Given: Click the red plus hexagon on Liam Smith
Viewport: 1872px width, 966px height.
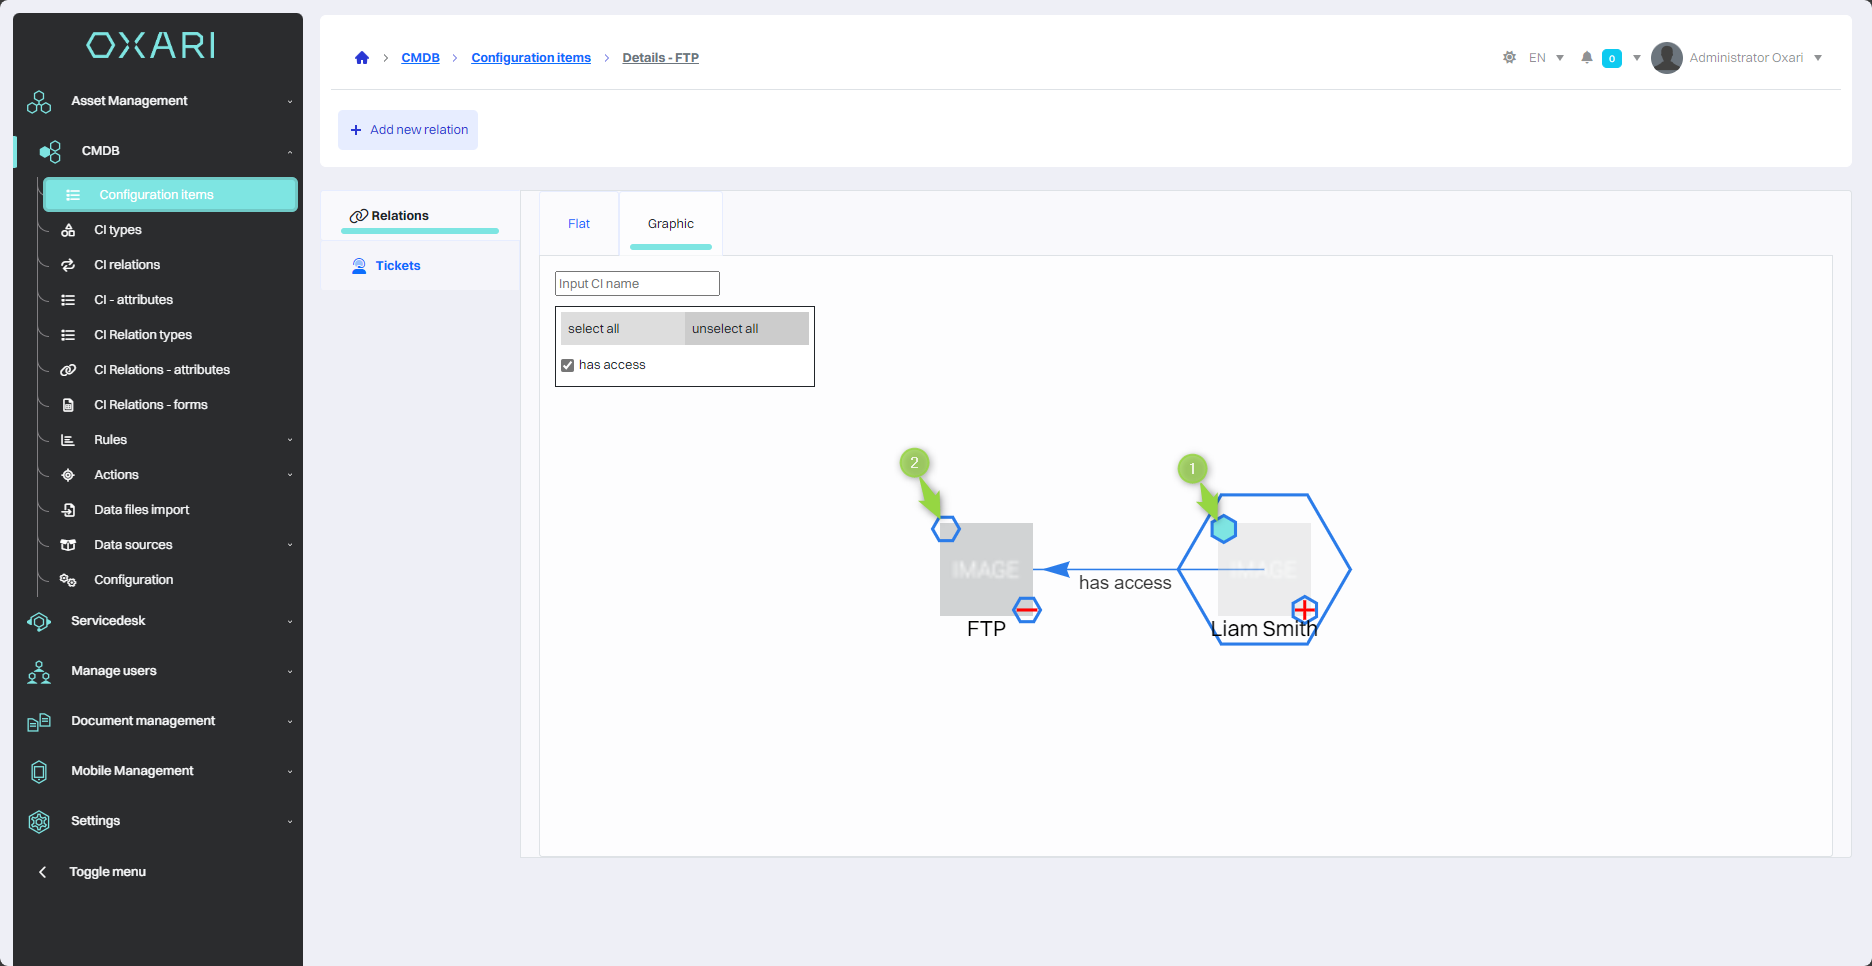Looking at the screenshot, I should (x=1305, y=609).
